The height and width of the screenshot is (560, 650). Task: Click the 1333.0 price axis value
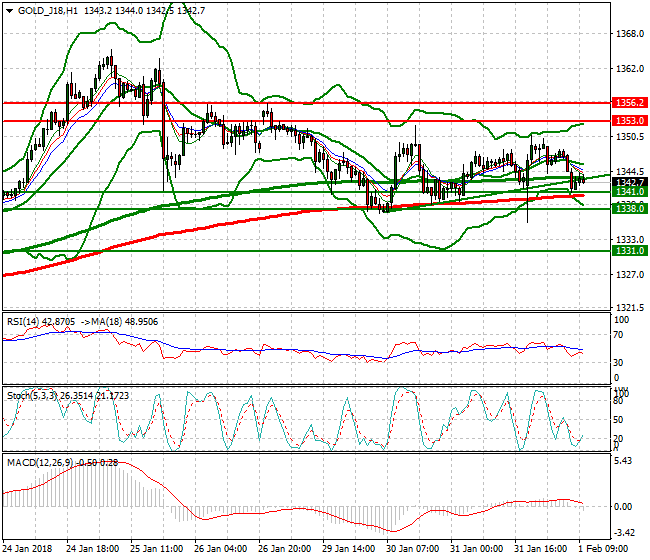pos(630,240)
